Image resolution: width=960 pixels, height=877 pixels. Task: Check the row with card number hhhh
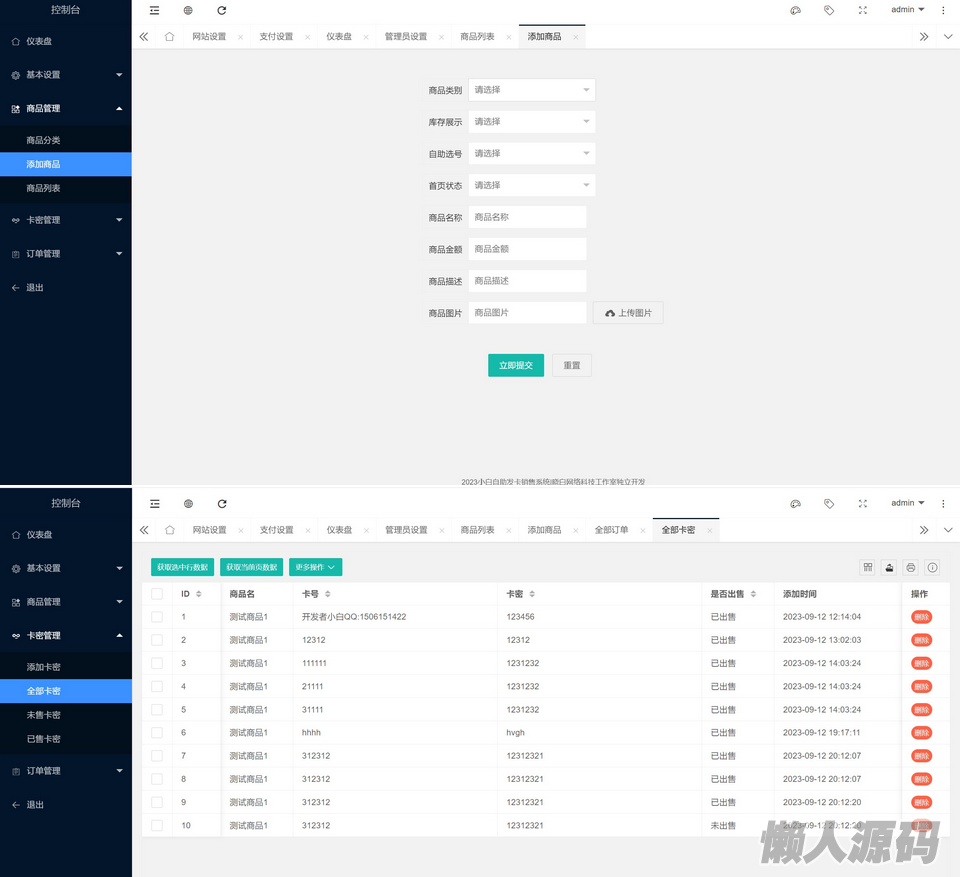(157, 732)
